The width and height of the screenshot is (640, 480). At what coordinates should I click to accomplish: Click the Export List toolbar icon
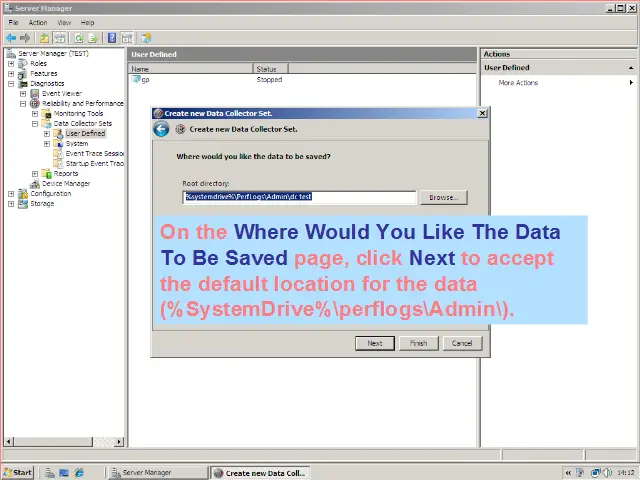click(x=93, y=38)
